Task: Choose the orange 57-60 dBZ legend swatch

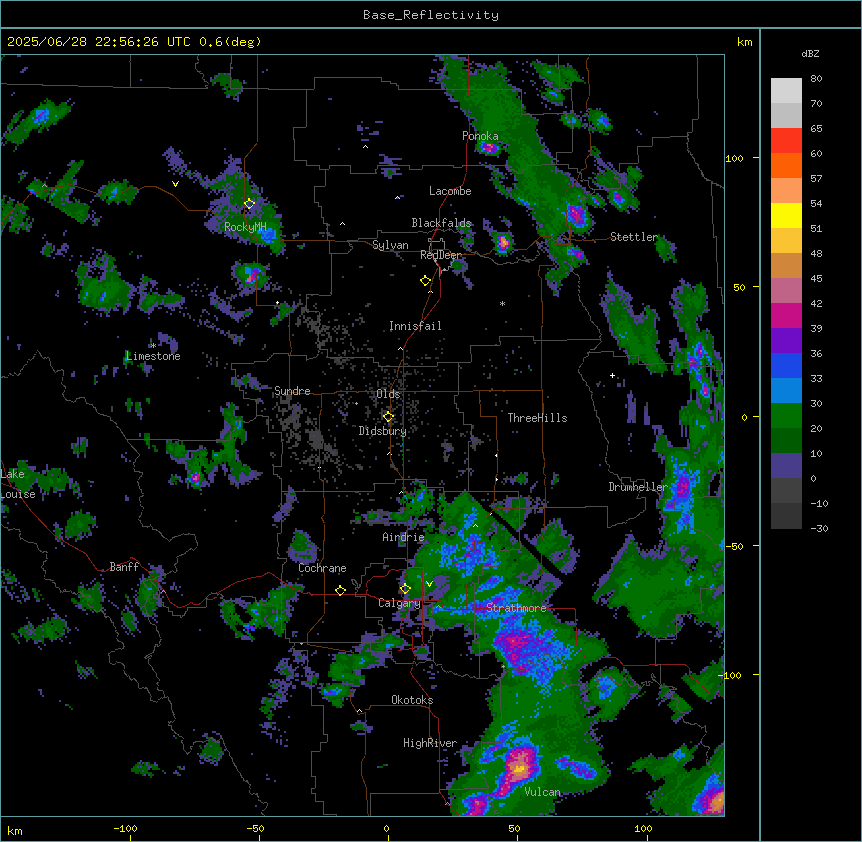Action: (786, 165)
